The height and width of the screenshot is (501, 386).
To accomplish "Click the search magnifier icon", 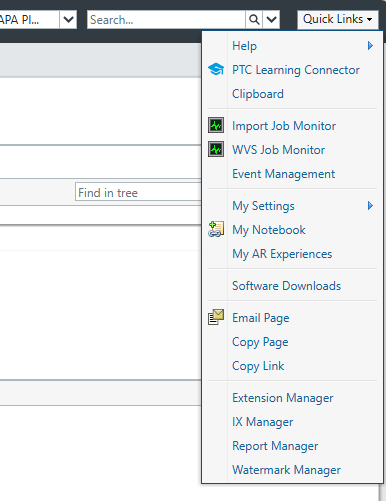I will tap(254, 20).
